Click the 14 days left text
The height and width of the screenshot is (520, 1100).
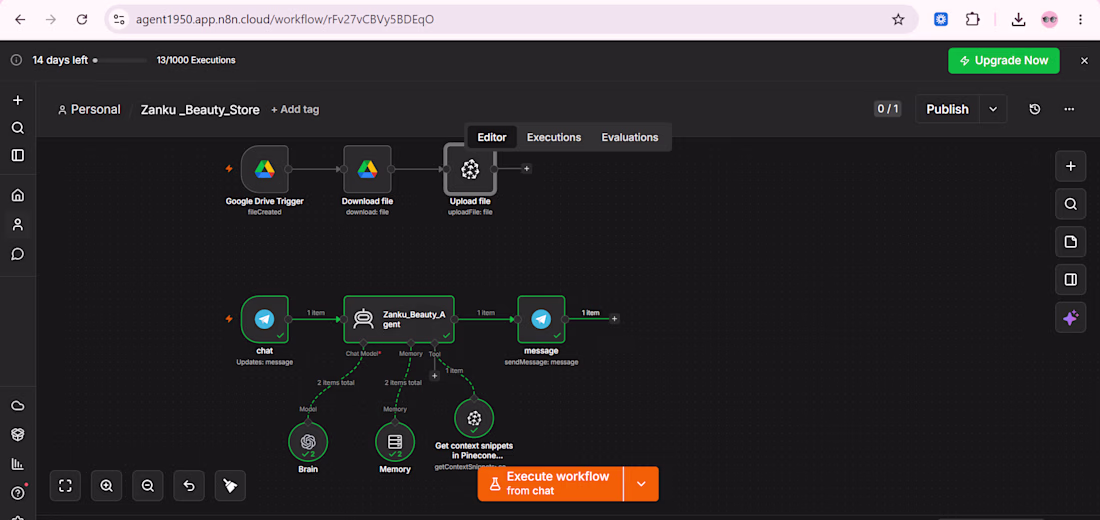60,60
